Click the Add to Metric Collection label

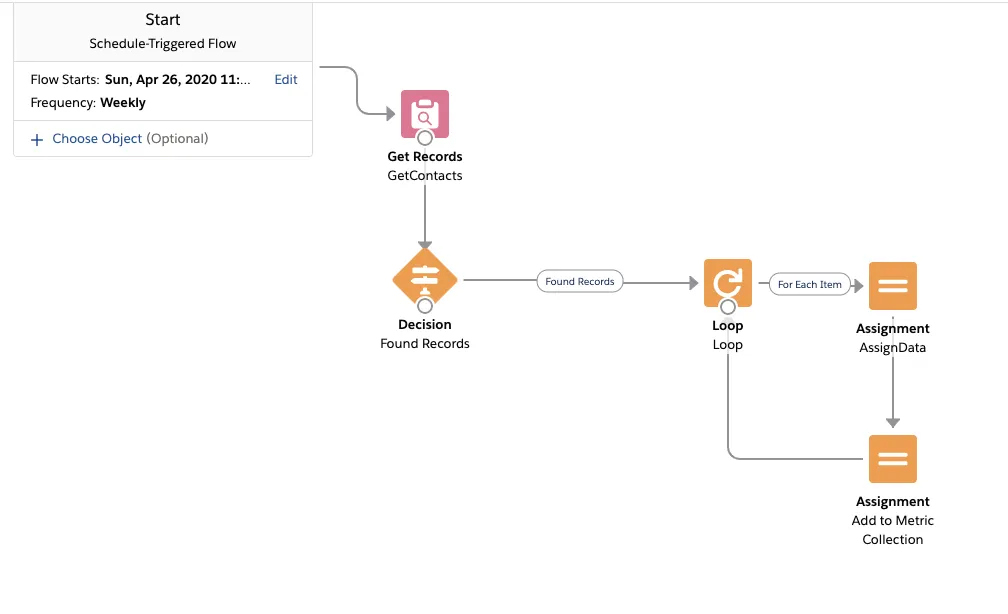pyautogui.click(x=892, y=530)
